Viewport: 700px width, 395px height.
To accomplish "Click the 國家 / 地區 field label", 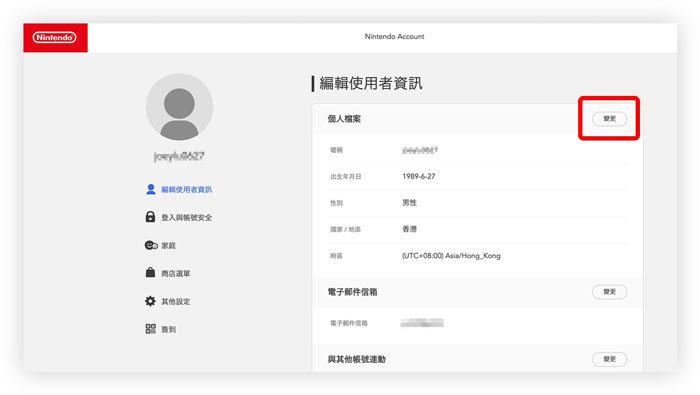I will point(345,229).
